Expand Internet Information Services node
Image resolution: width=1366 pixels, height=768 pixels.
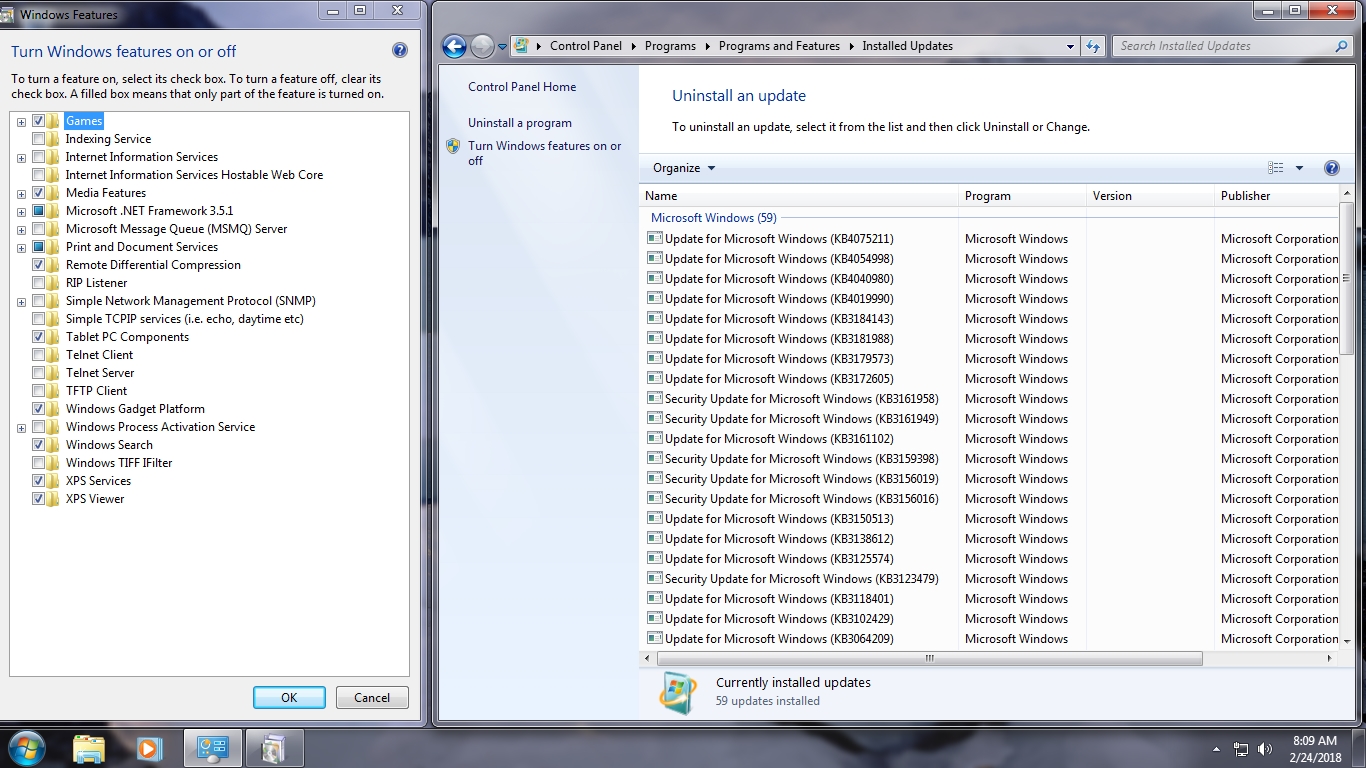pos(21,157)
